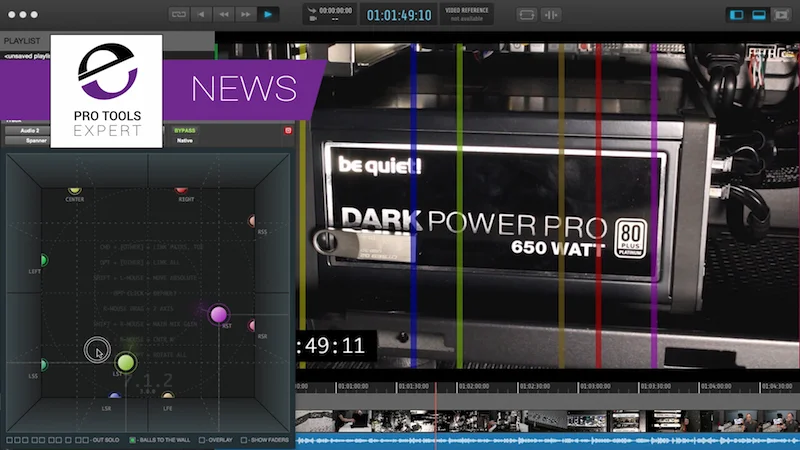Click the main timecode 01:01:49:10
This screenshot has width=800, height=450.
coord(399,15)
